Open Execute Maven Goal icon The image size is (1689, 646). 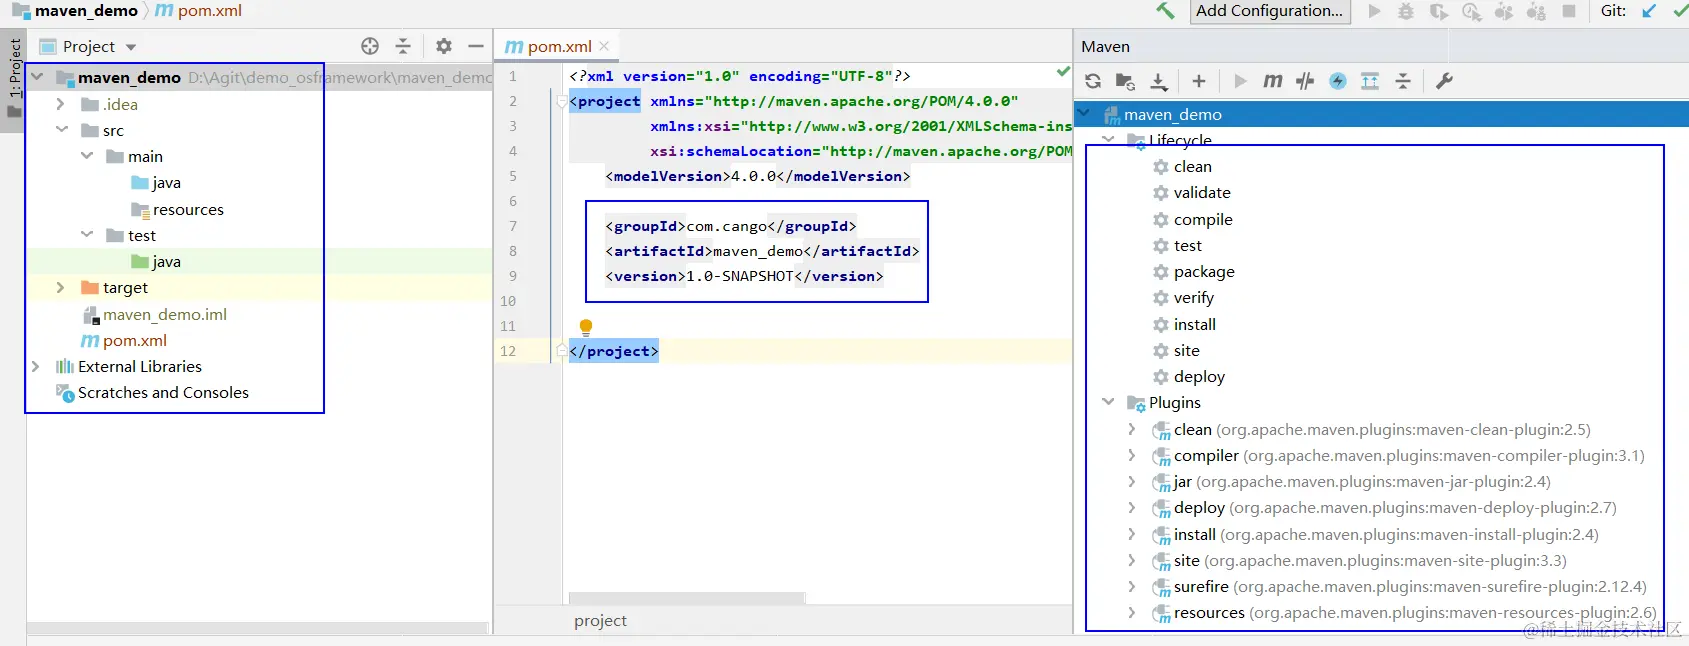[x=1272, y=81]
